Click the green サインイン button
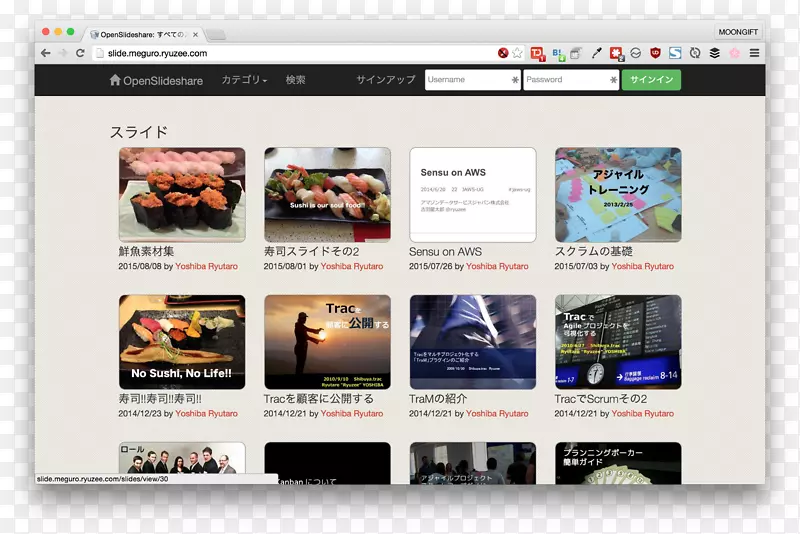 coord(651,80)
